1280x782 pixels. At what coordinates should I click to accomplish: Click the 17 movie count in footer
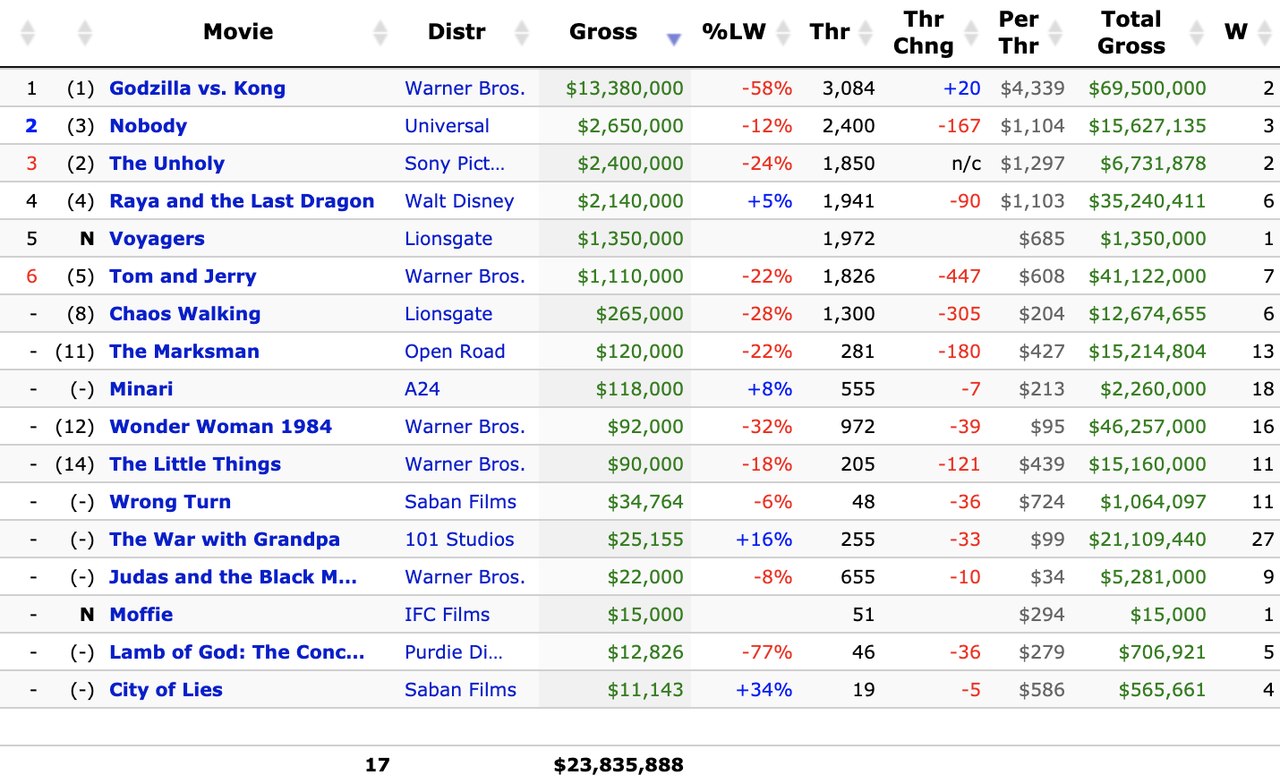pos(377,765)
